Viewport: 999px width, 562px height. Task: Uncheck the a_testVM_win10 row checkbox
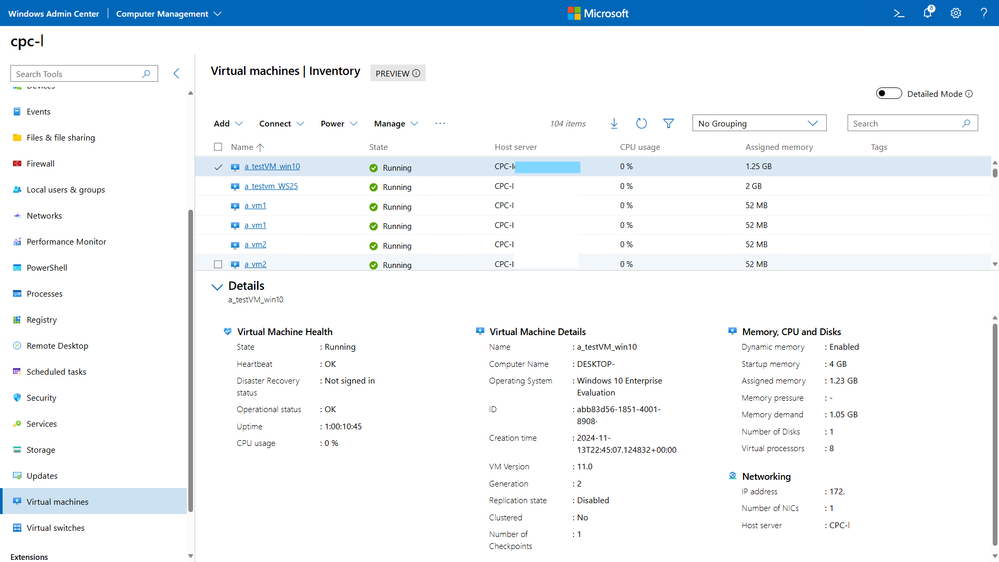(219, 167)
